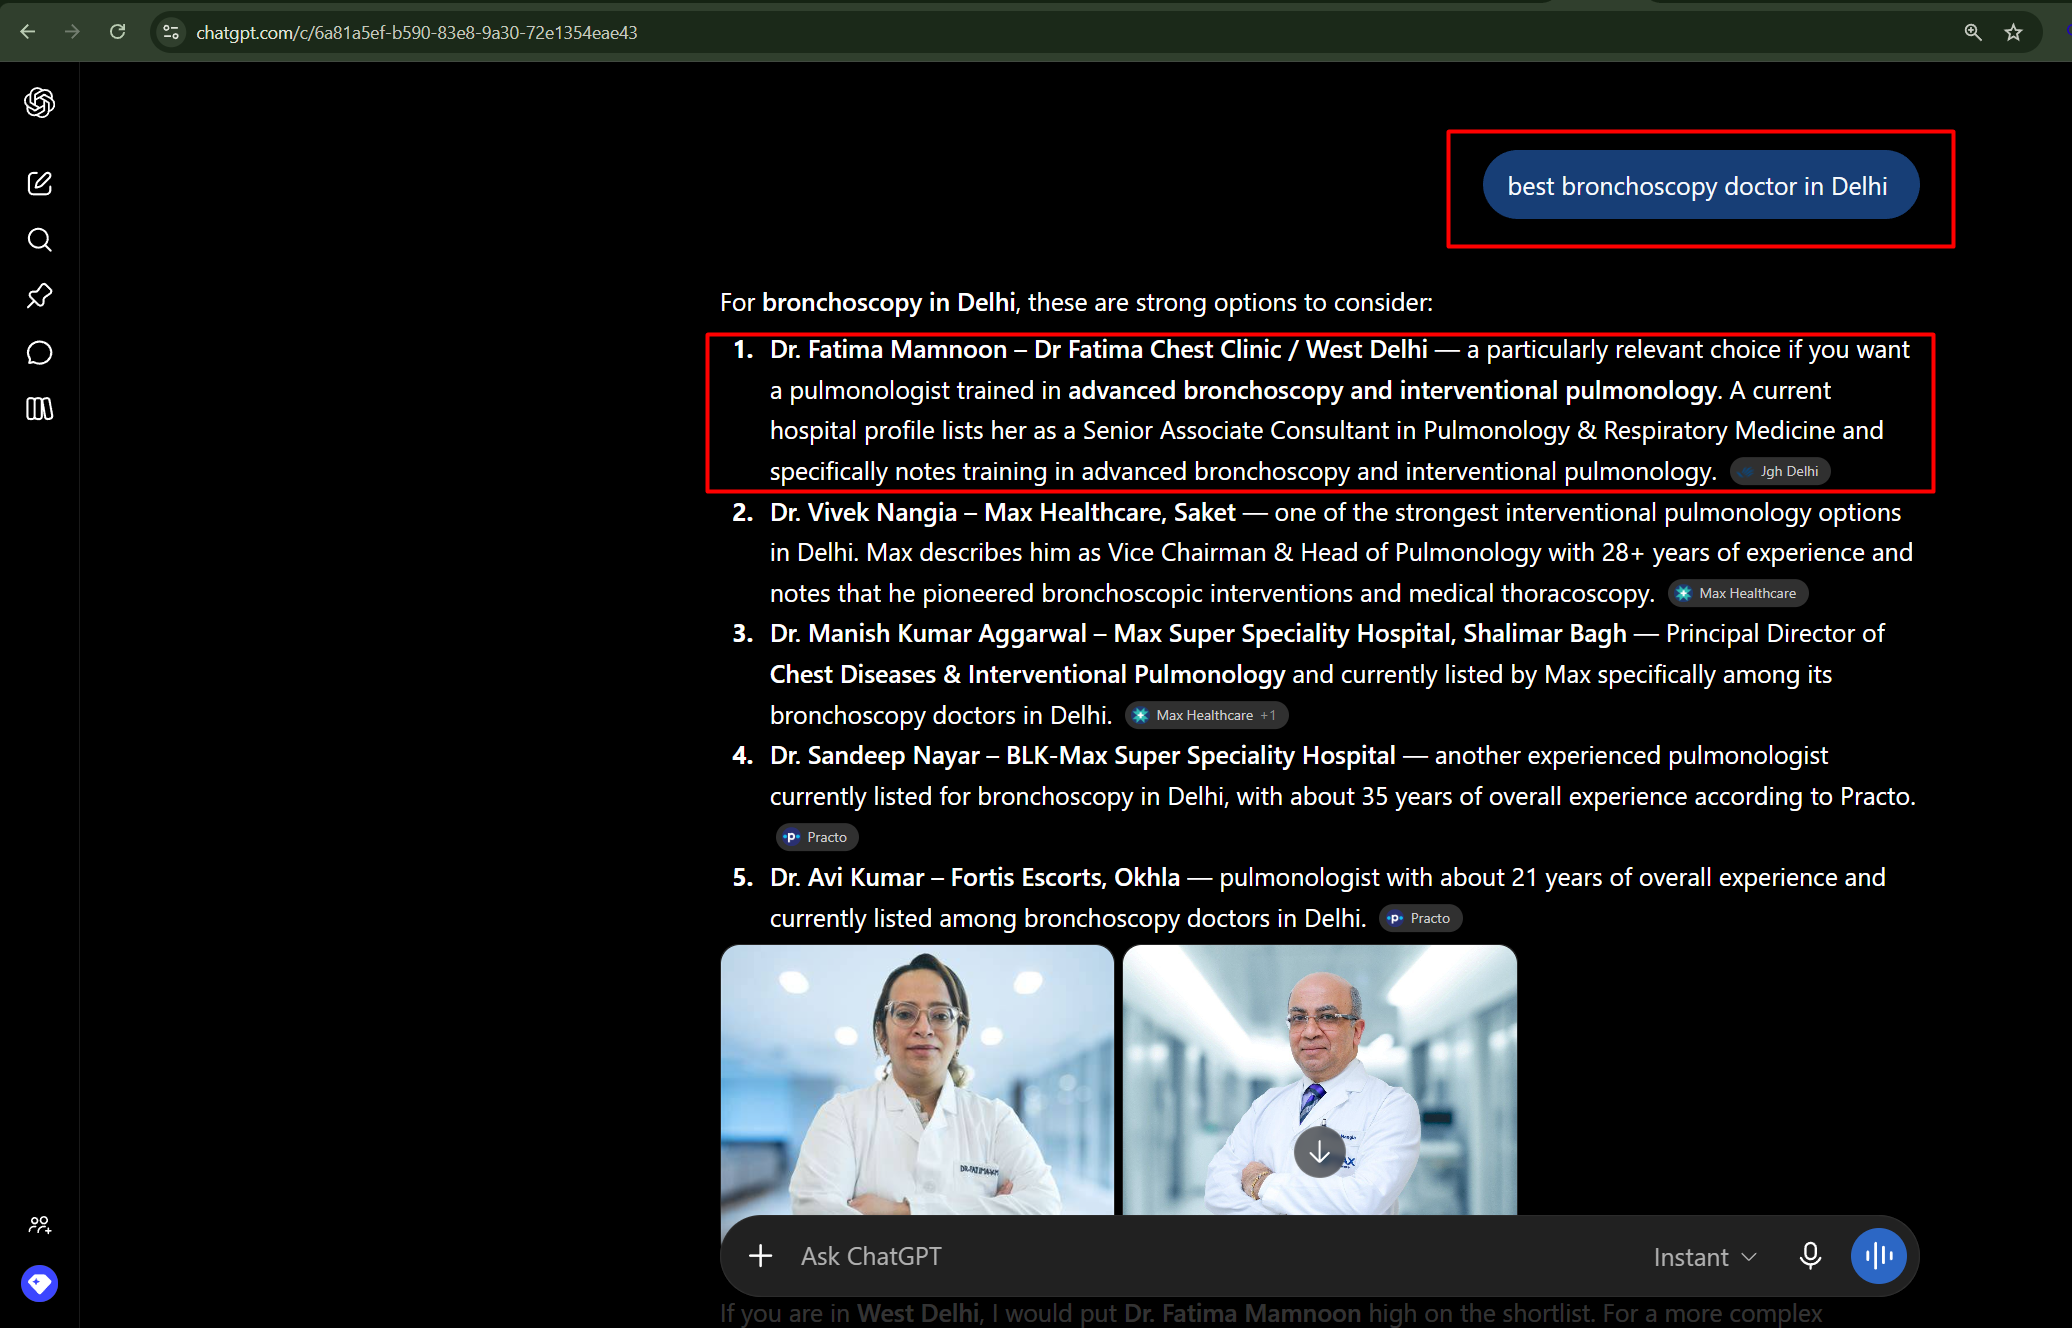Screen dimensions: 2072x1328
Task: Click the intro line 'For bronchoscopy in Delhi, these are strong options'
Action: point(1076,302)
